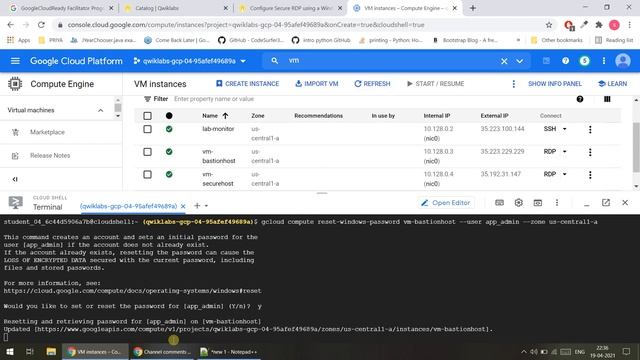The height and width of the screenshot is (360, 640).
Task: Open the Other bookmarks folder
Action: [557, 40]
